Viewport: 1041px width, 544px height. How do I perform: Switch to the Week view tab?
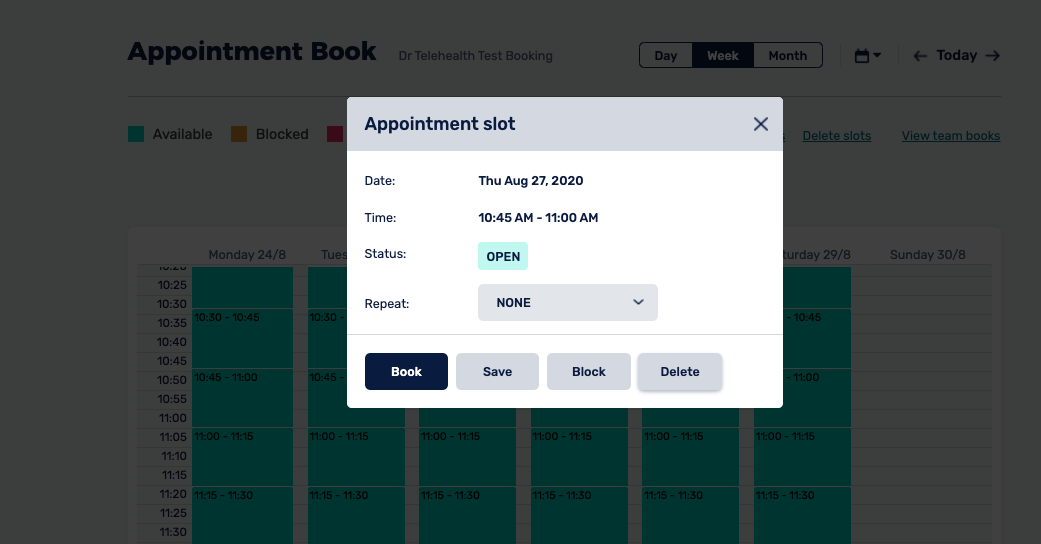723,56
